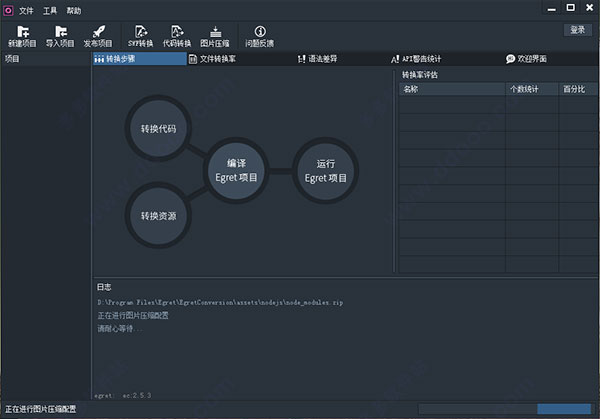
Task: Switch to the 转换步骤 tab
Action: coord(140,59)
